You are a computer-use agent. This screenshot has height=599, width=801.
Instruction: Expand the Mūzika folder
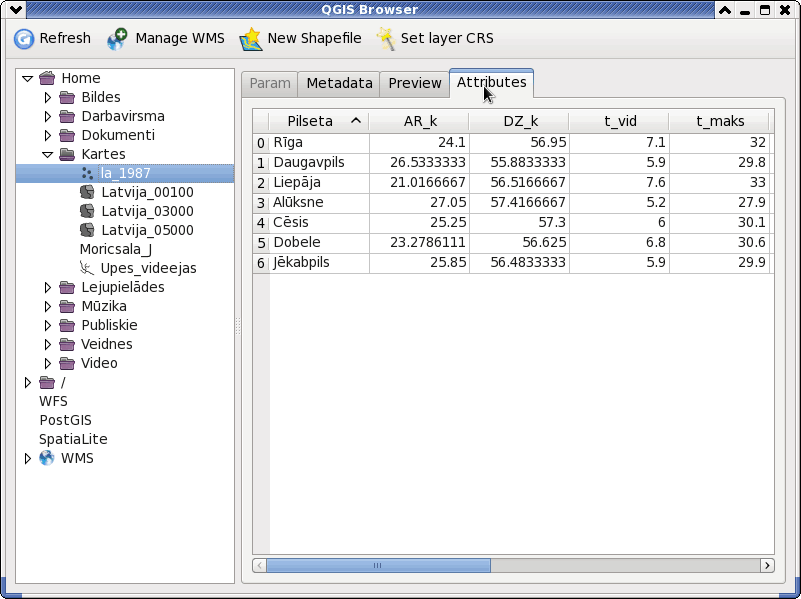(48, 306)
